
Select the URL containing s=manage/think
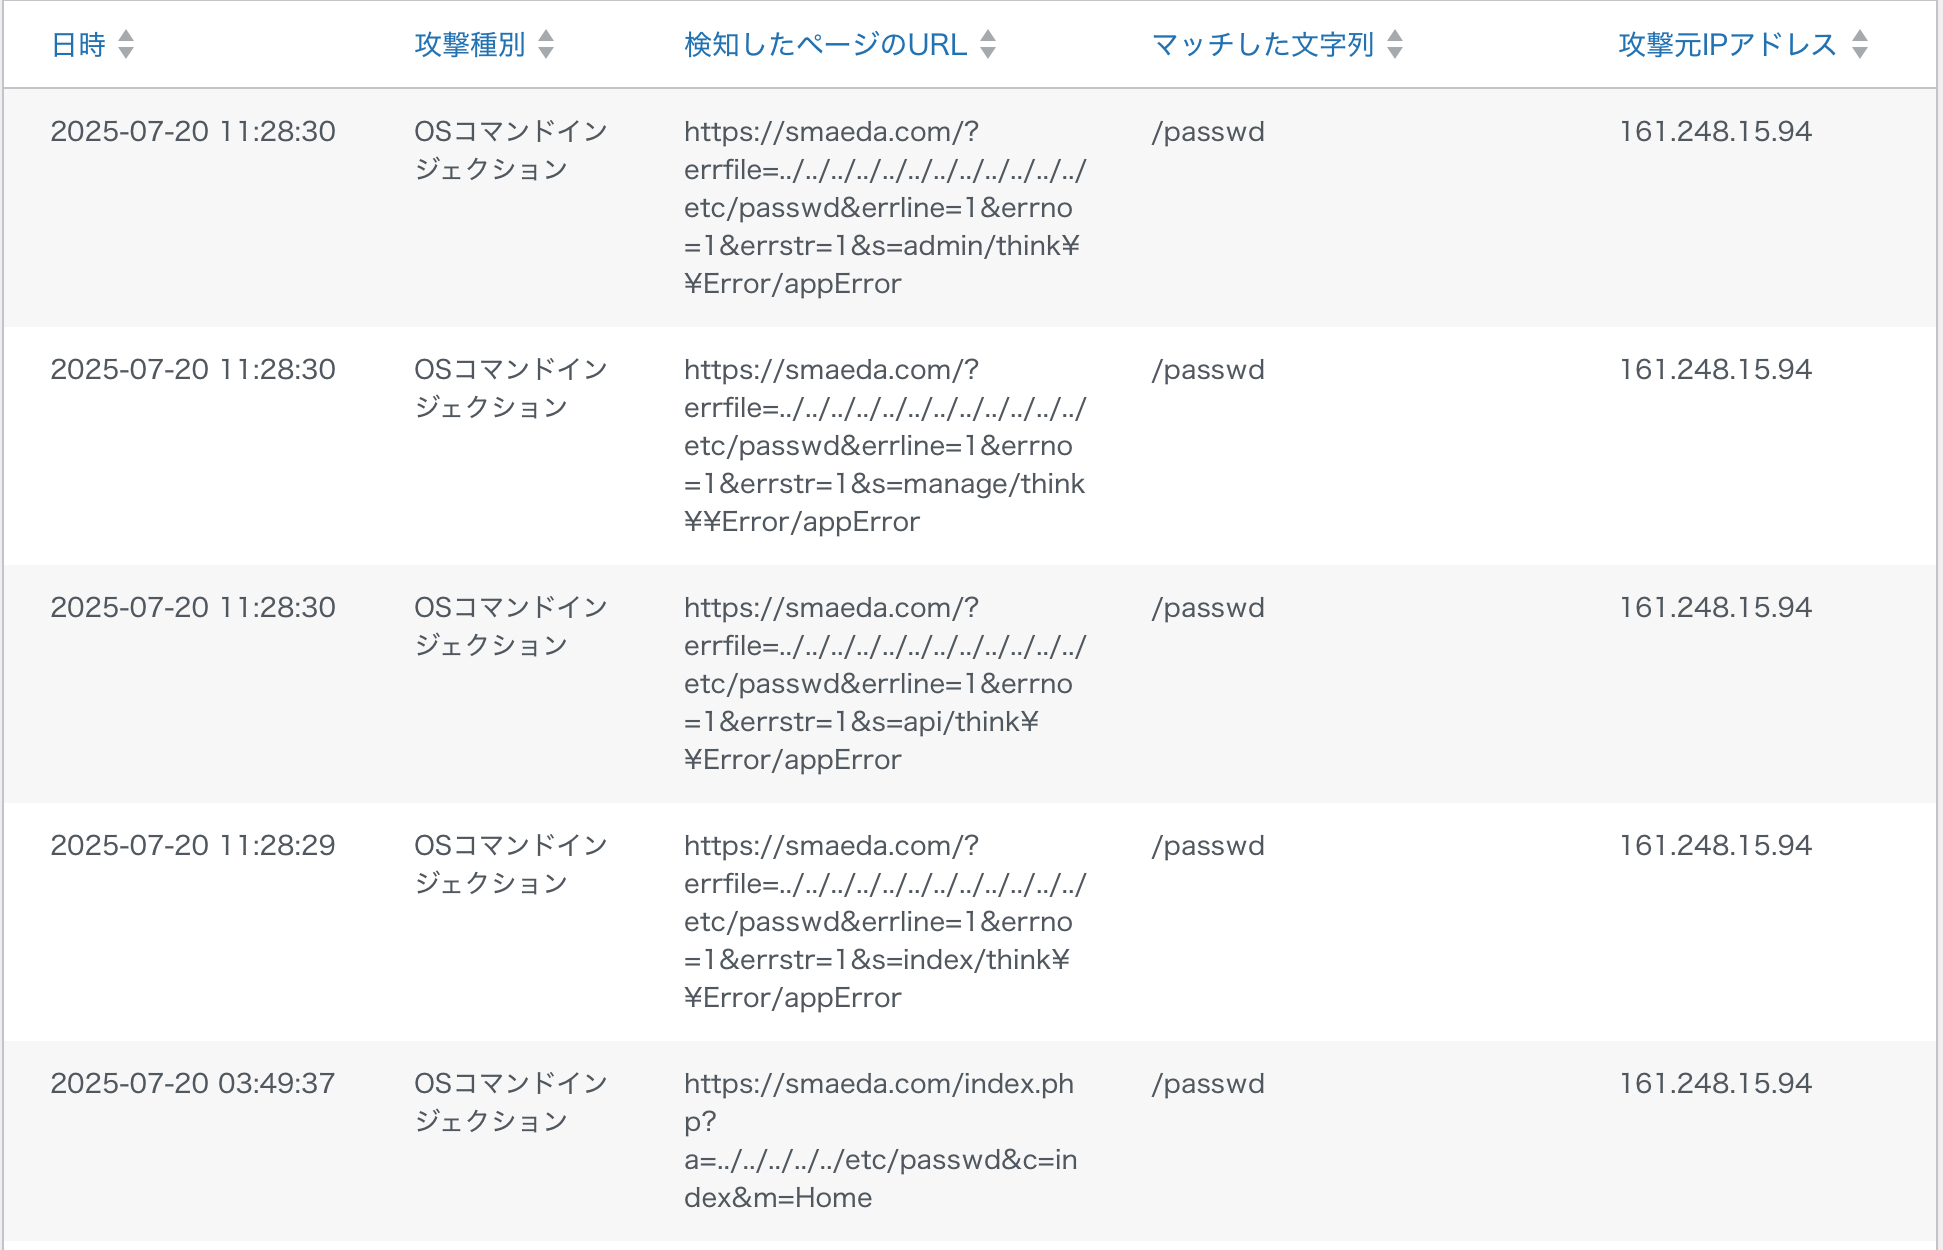[885, 446]
